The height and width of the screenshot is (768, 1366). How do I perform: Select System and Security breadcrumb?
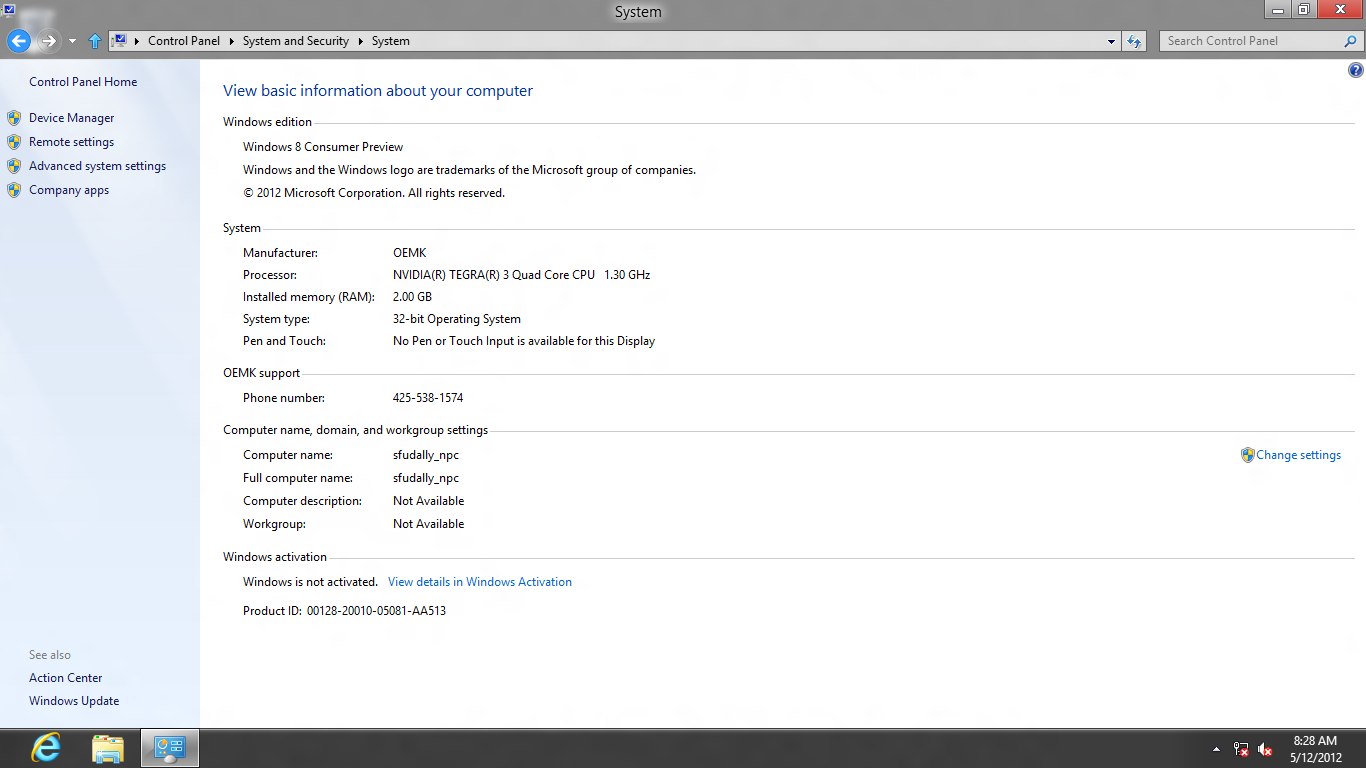(x=295, y=41)
